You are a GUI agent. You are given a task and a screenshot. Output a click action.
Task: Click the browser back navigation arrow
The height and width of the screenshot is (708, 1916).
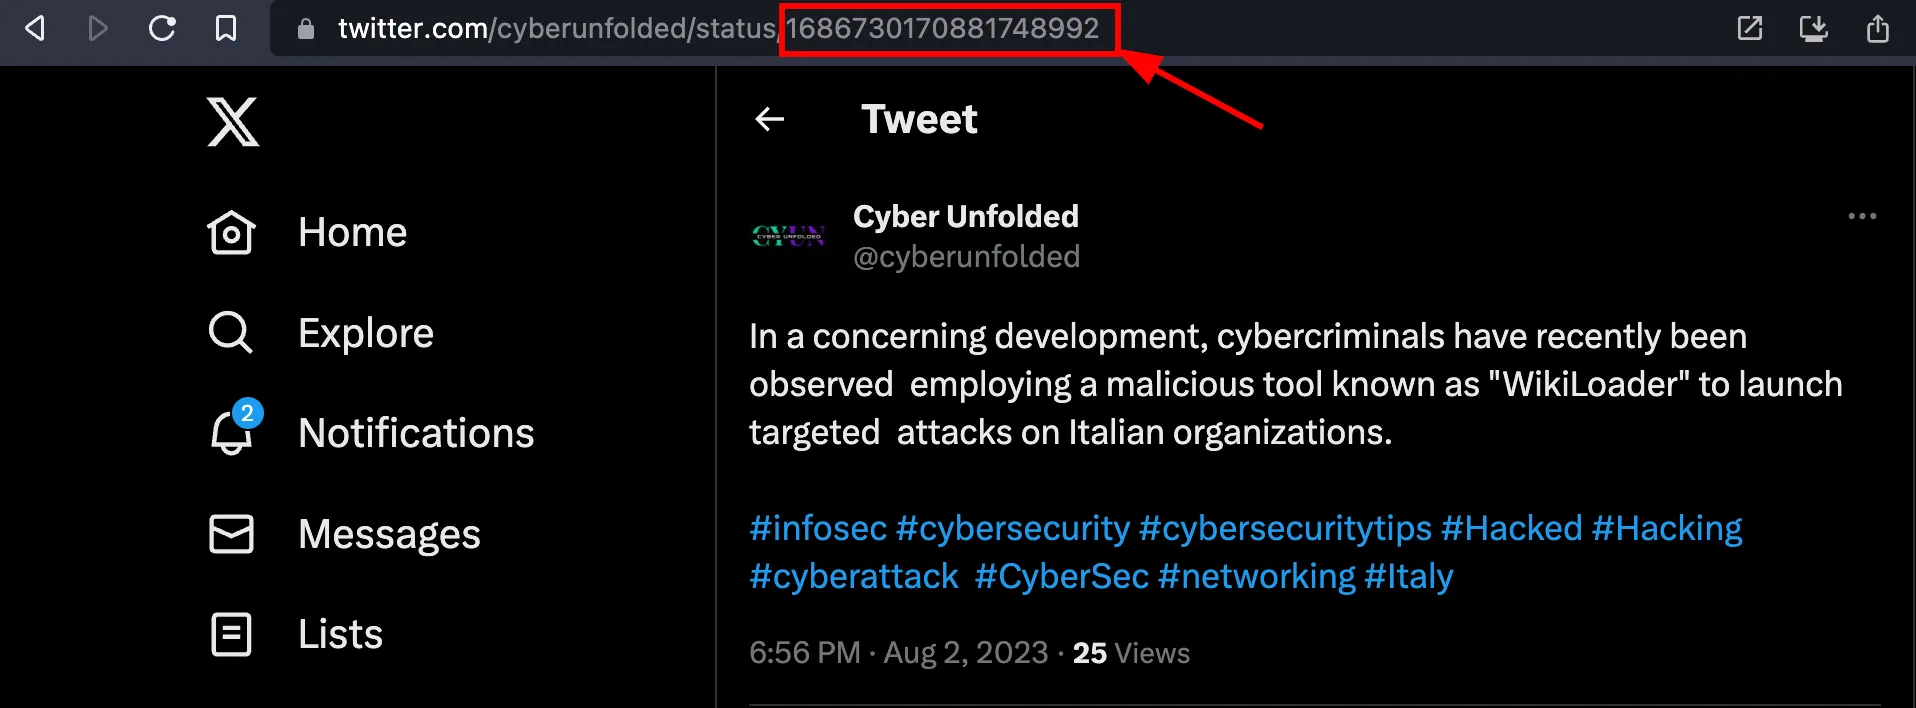click(x=35, y=28)
